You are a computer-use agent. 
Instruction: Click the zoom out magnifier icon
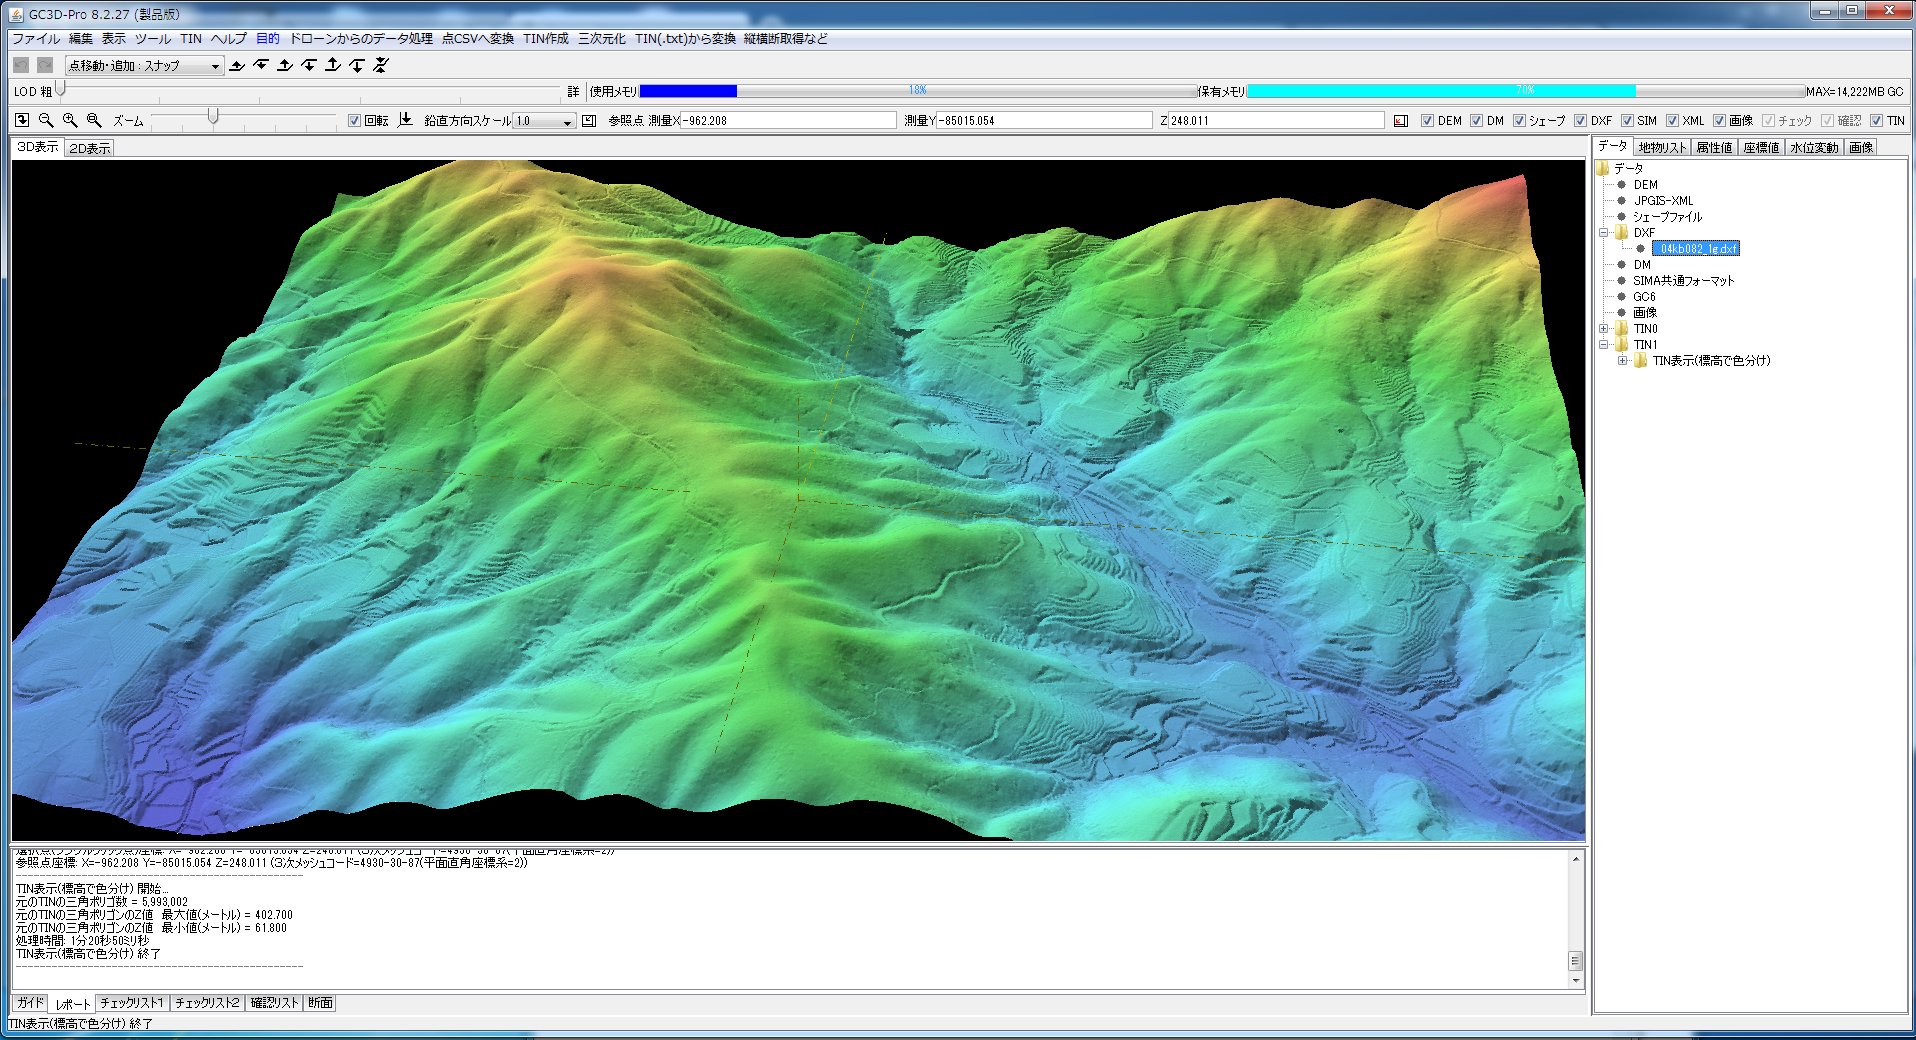pyautogui.click(x=46, y=120)
